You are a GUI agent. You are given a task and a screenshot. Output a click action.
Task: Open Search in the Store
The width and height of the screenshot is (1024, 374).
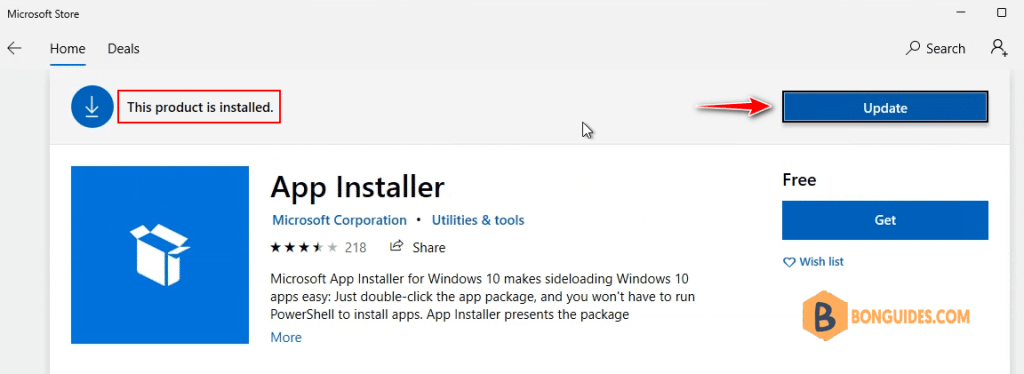click(935, 48)
